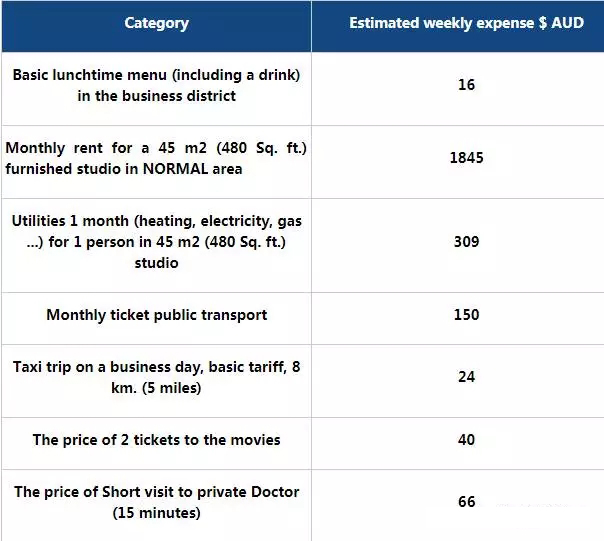Select the Monthly ticket public transport cell

(156, 315)
